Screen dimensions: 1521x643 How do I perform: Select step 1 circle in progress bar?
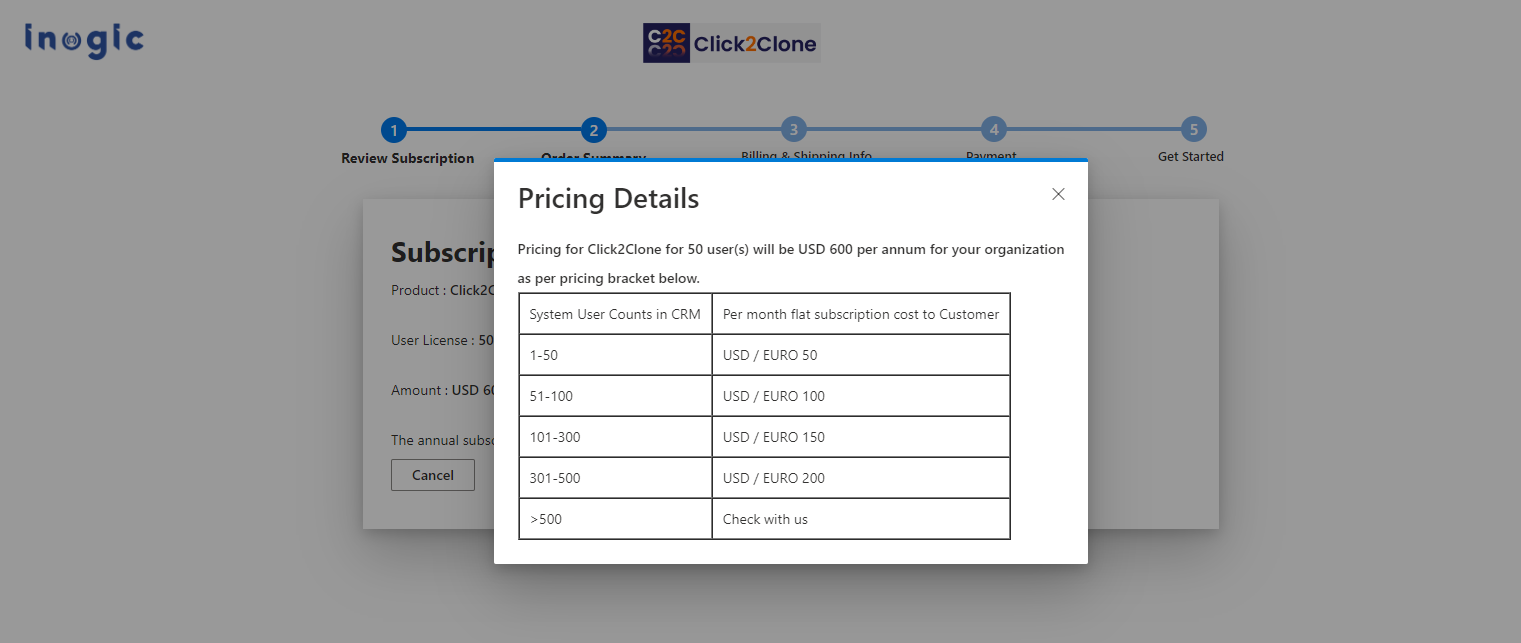[x=394, y=130]
